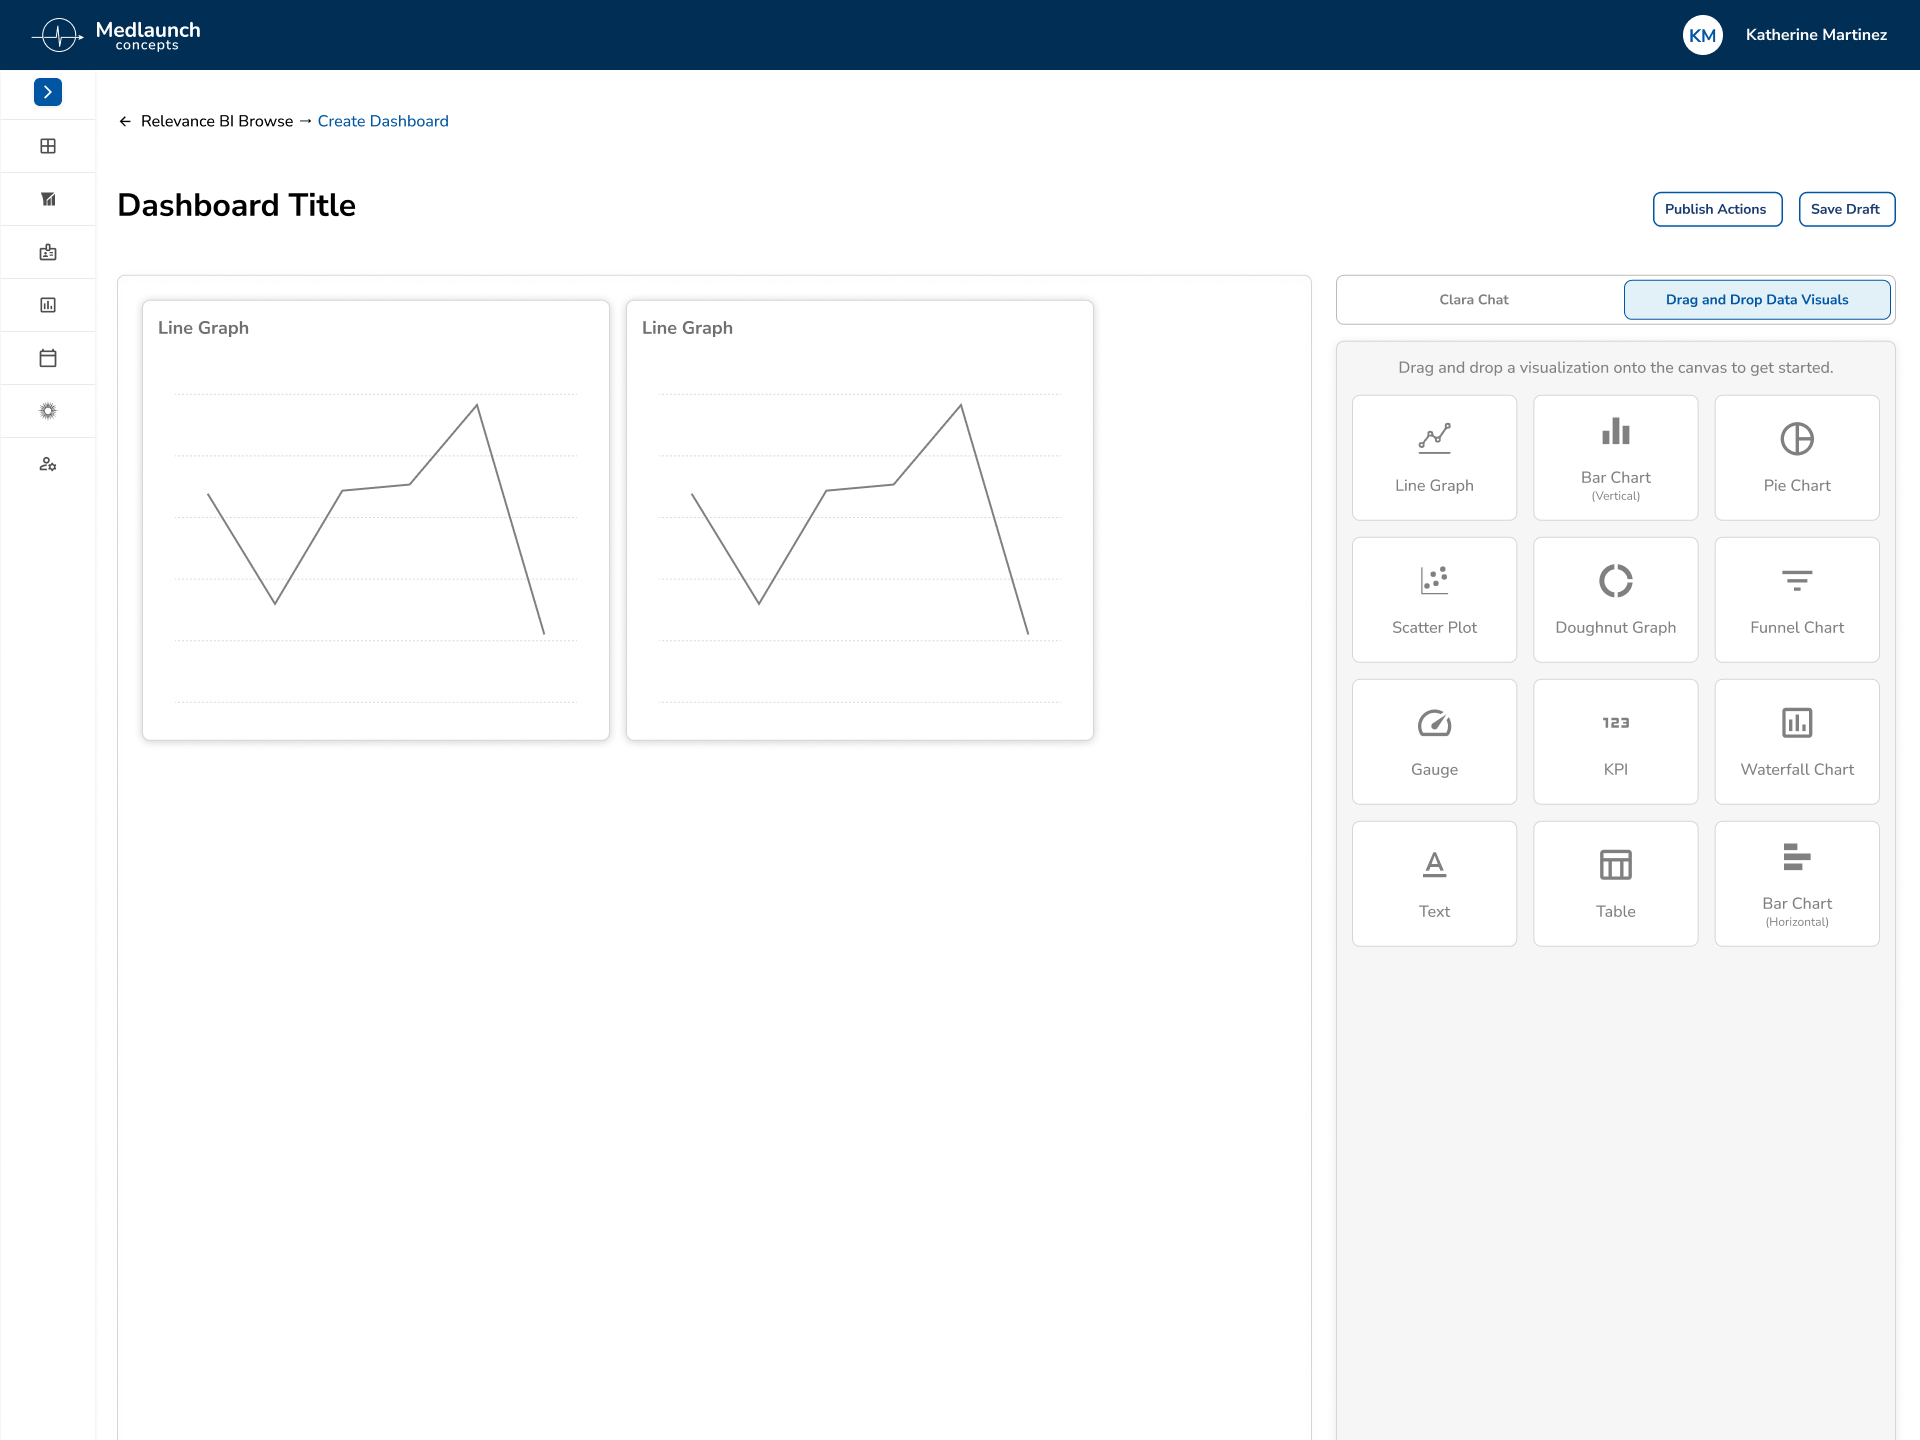The image size is (1920, 1440).
Task: Click the back arrow in the breadcrumb
Action: [125, 121]
